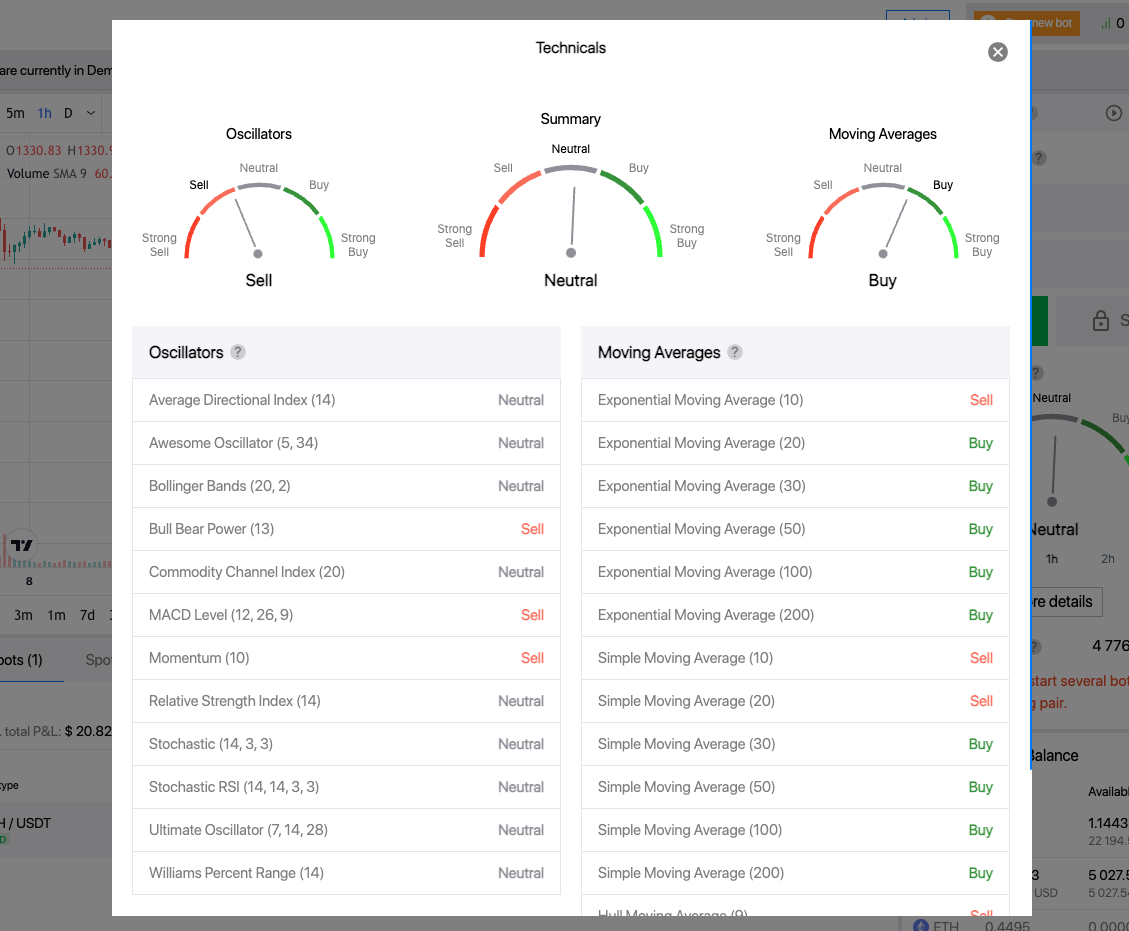Click the TradingView logo on the chart
Screen dimensions: 1129x931
coord(22,546)
